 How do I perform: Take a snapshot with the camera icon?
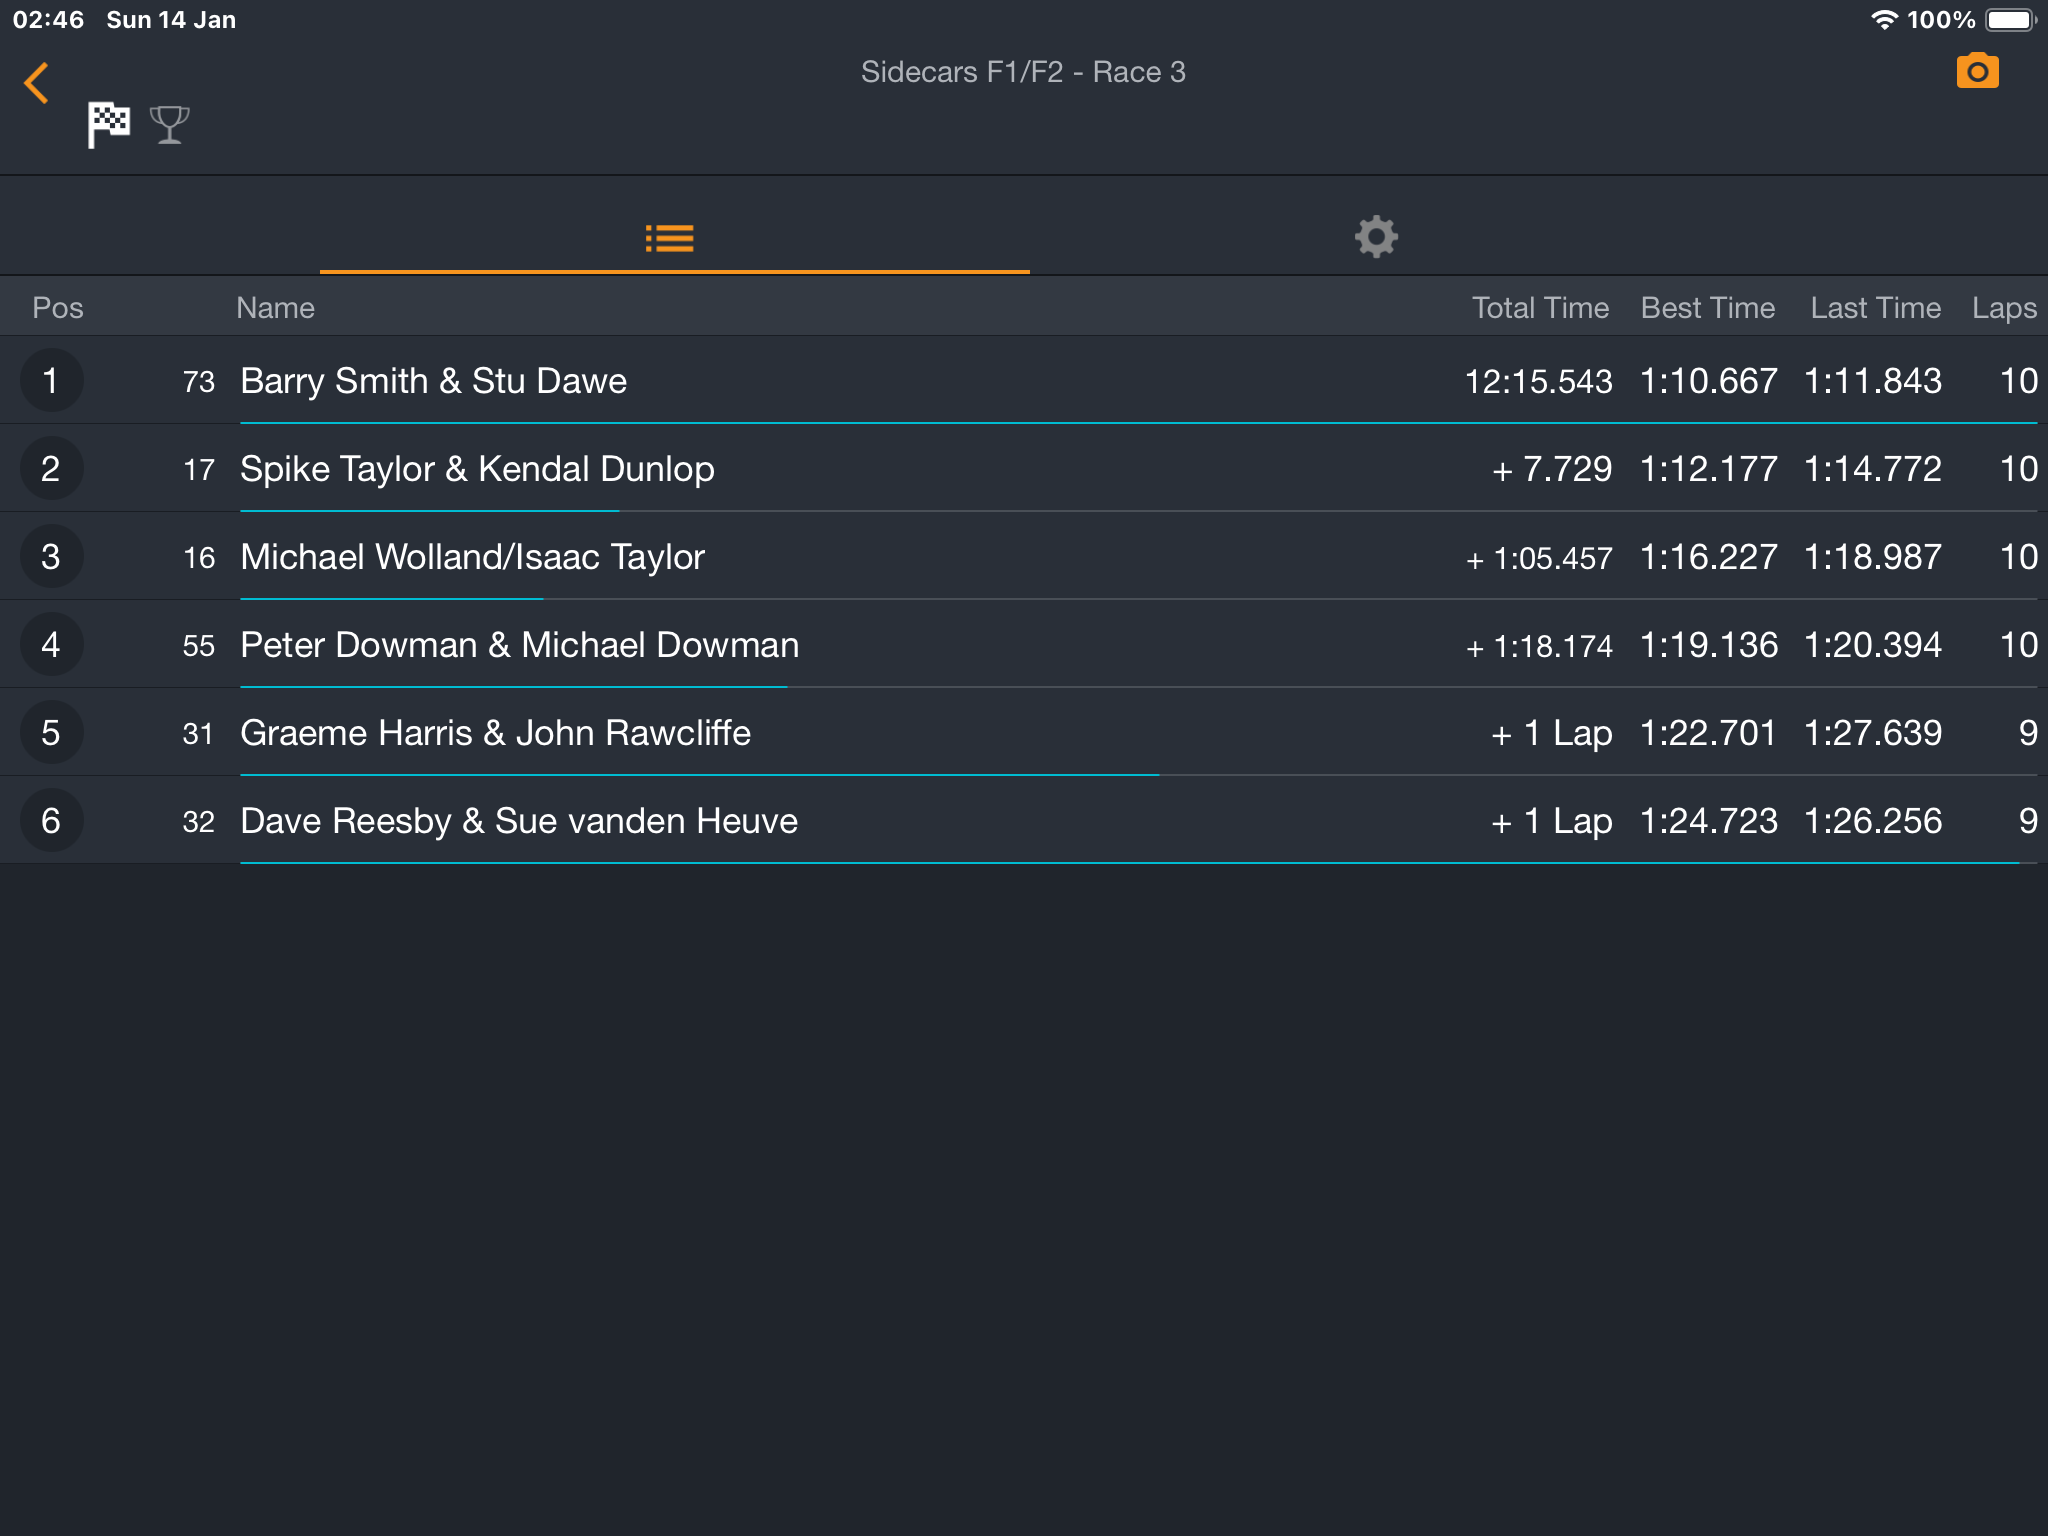(1977, 72)
